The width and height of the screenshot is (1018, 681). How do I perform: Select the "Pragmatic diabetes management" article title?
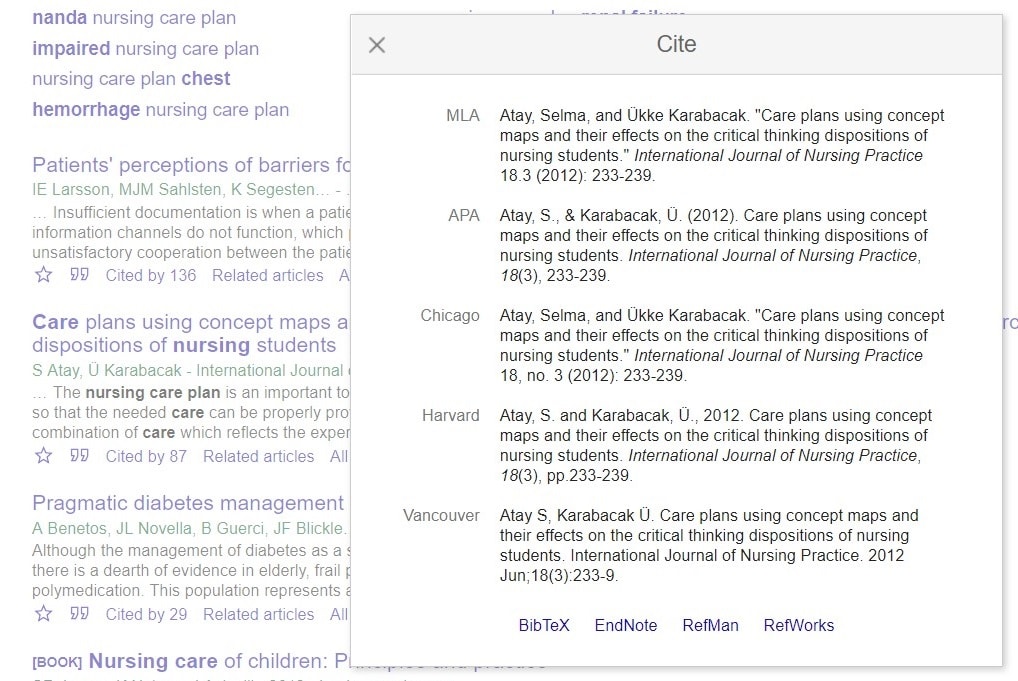(186, 502)
